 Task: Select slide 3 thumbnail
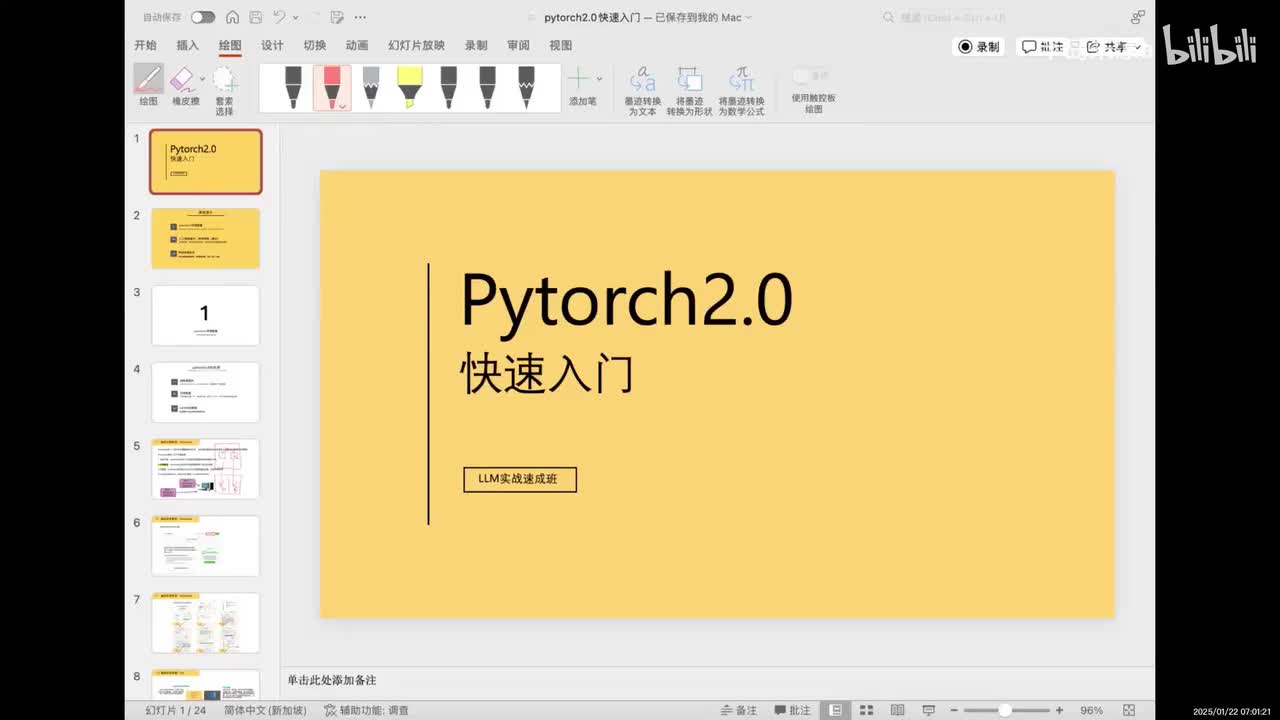click(205, 315)
